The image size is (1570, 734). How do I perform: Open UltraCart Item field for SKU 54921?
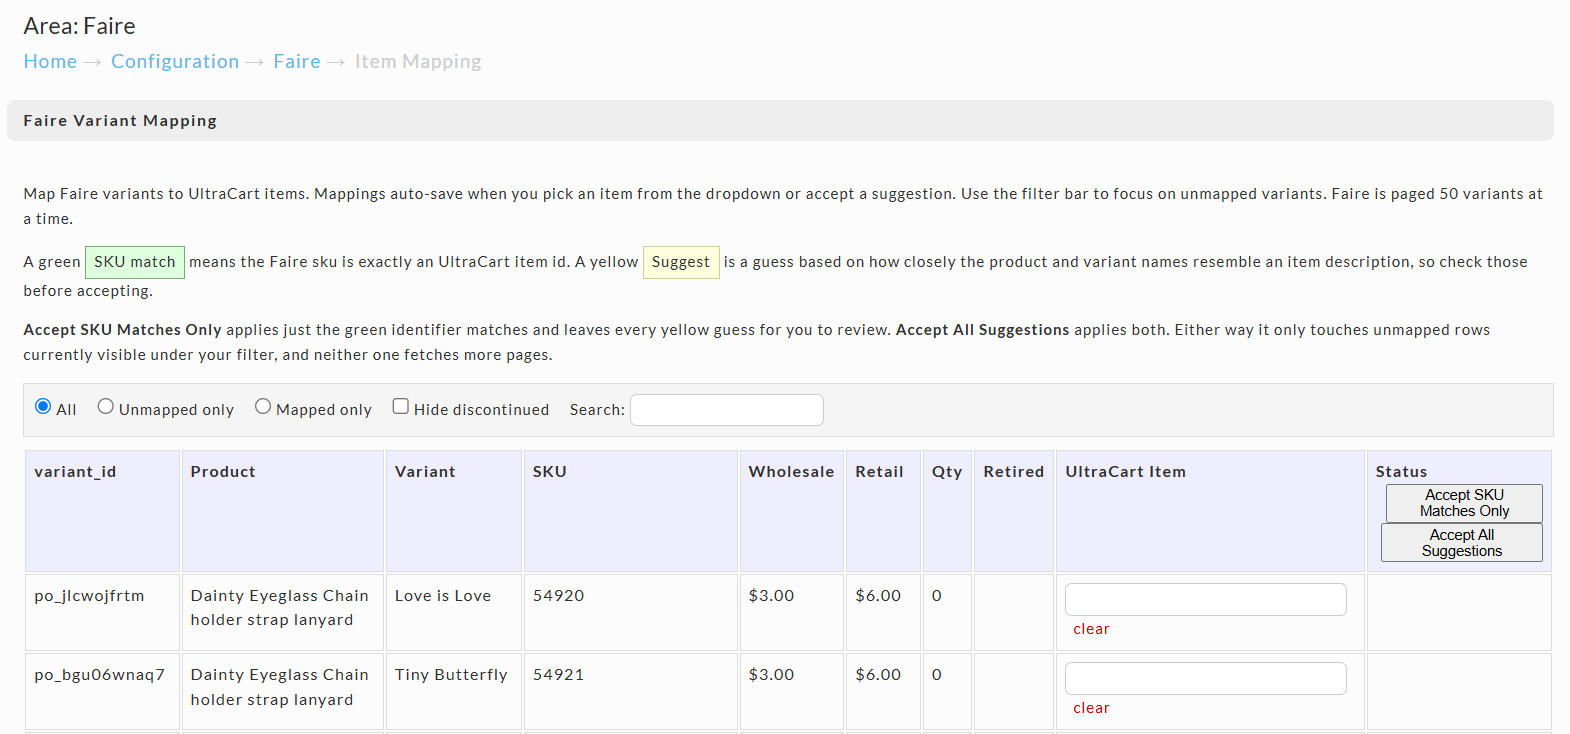(1206, 678)
